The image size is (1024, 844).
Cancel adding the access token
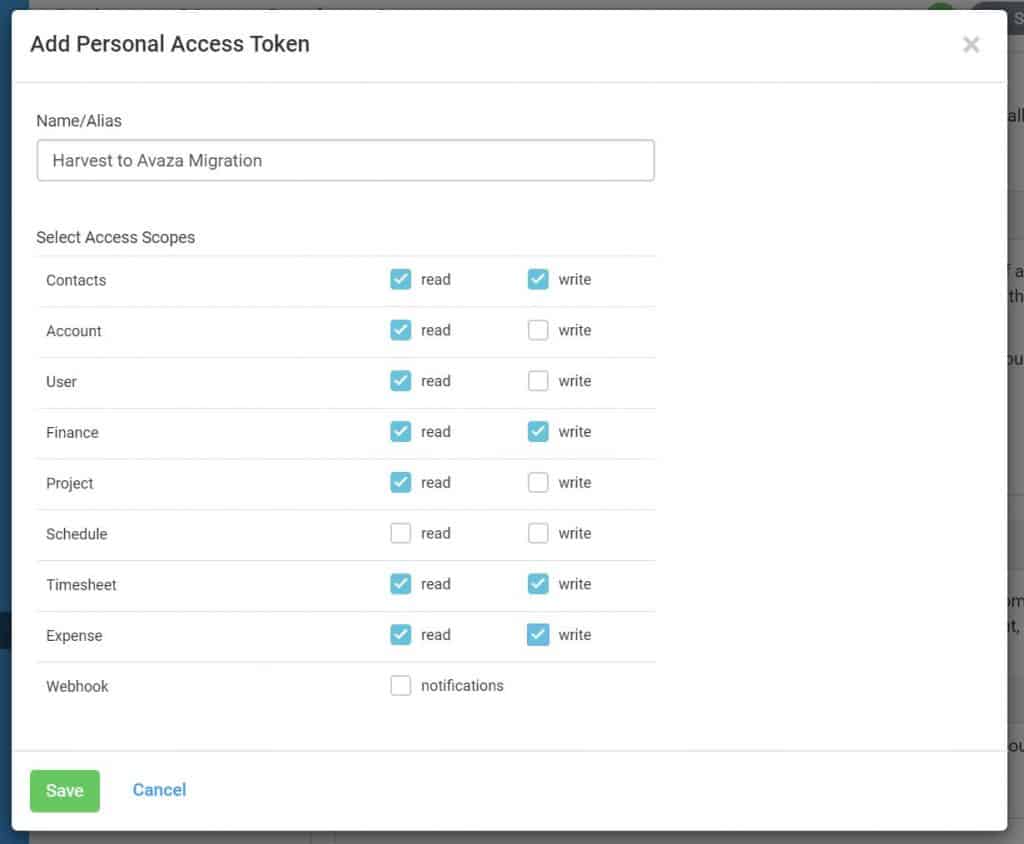[158, 790]
